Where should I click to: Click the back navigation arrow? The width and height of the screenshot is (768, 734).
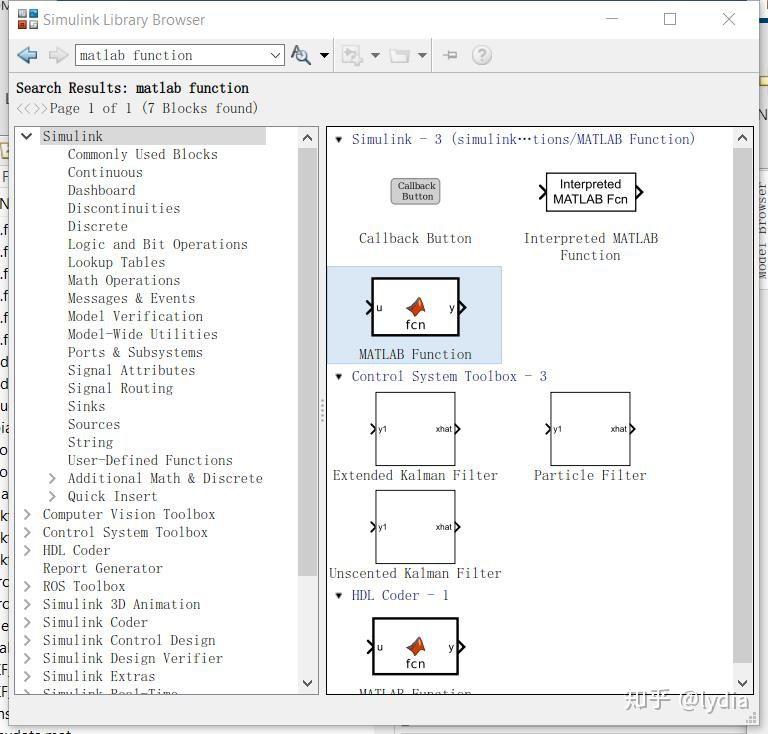click(x=27, y=55)
